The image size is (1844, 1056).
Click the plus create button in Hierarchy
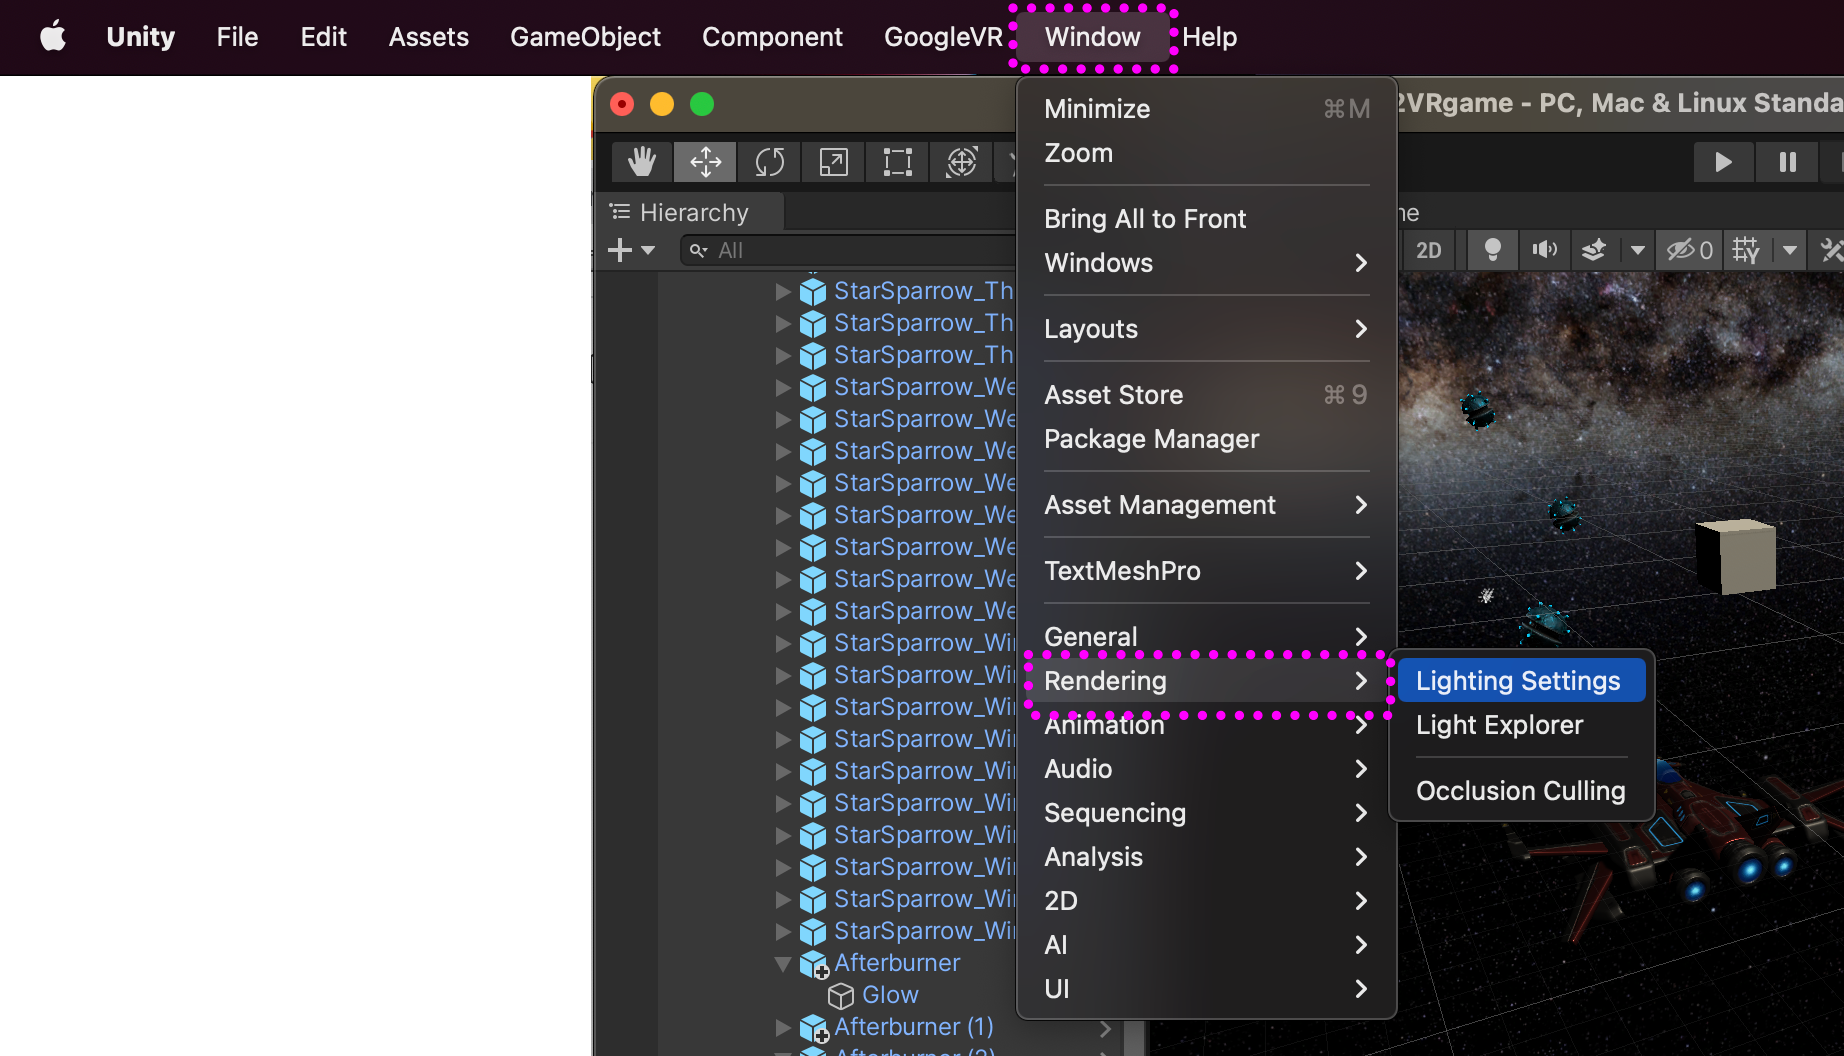pos(620,250)
